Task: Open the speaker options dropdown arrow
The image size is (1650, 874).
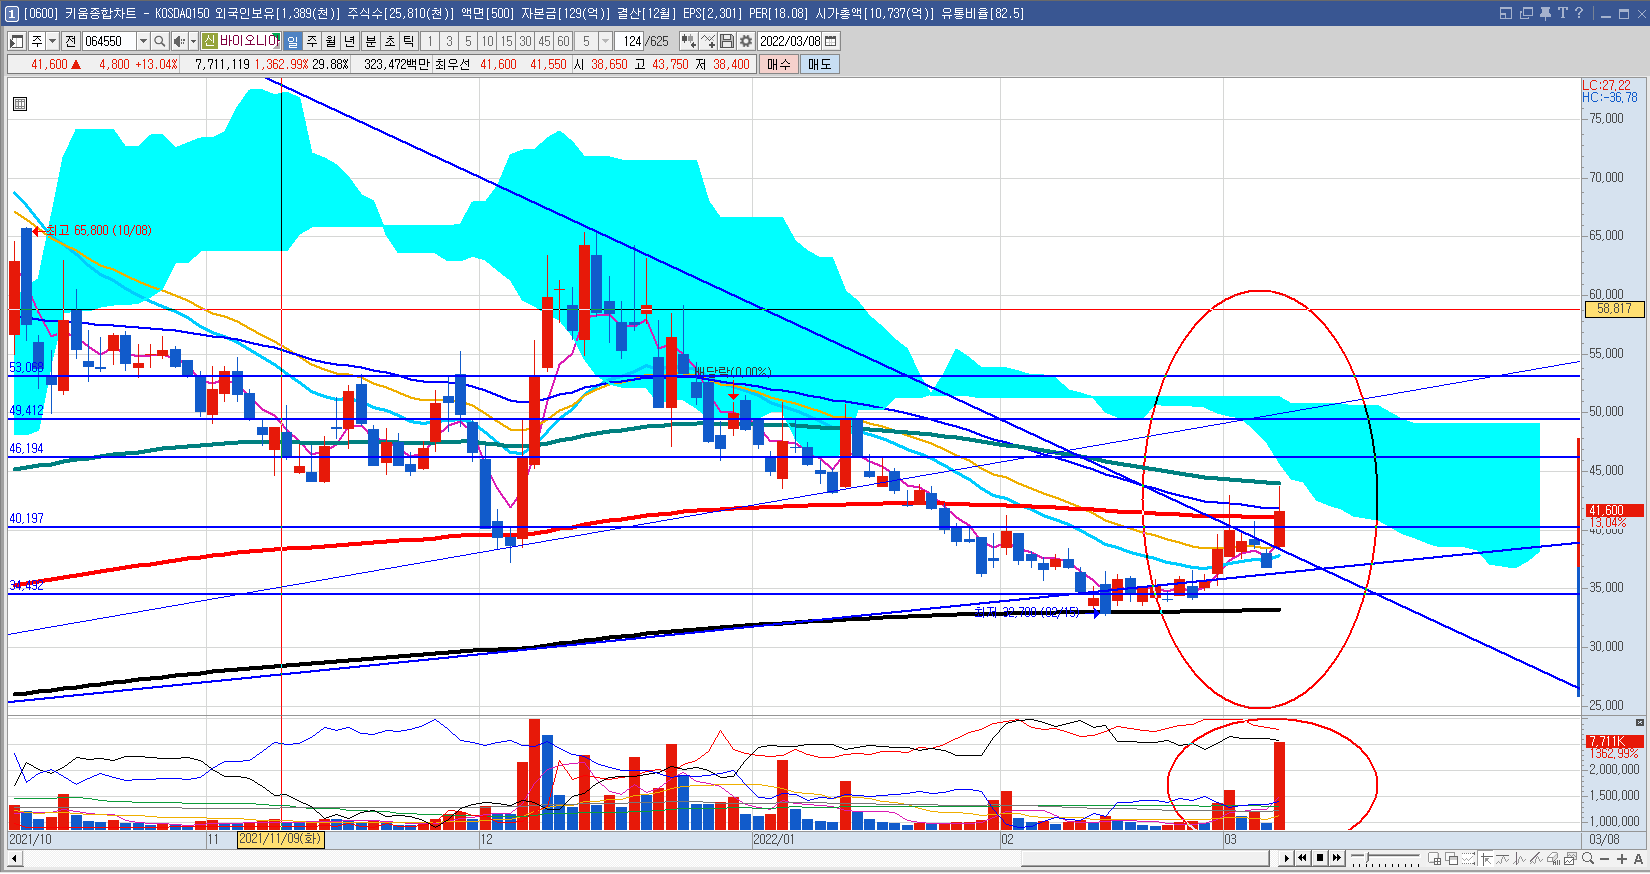Action: click(x=193, y=41)
